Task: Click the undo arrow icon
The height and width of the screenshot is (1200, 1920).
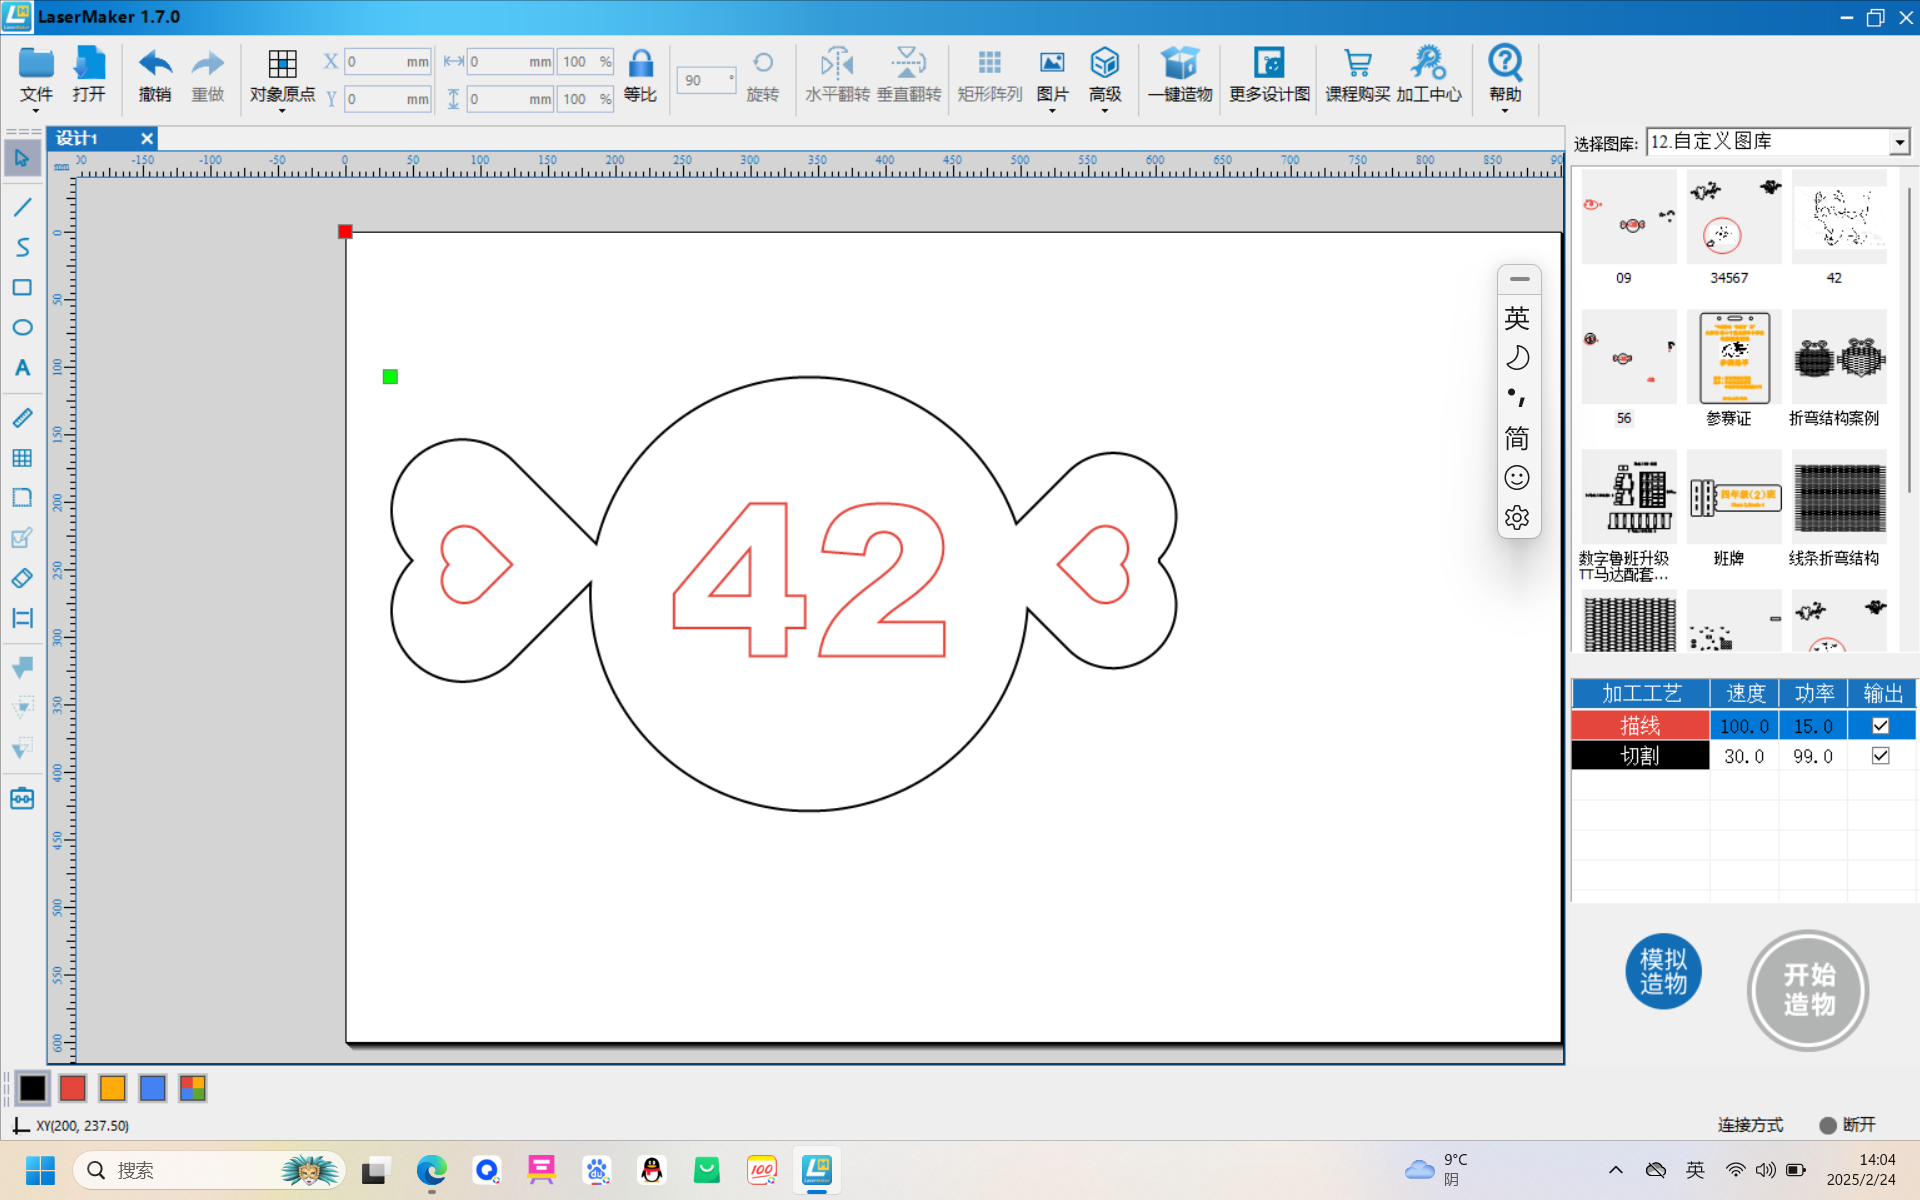Action: (x=154, y=65)
